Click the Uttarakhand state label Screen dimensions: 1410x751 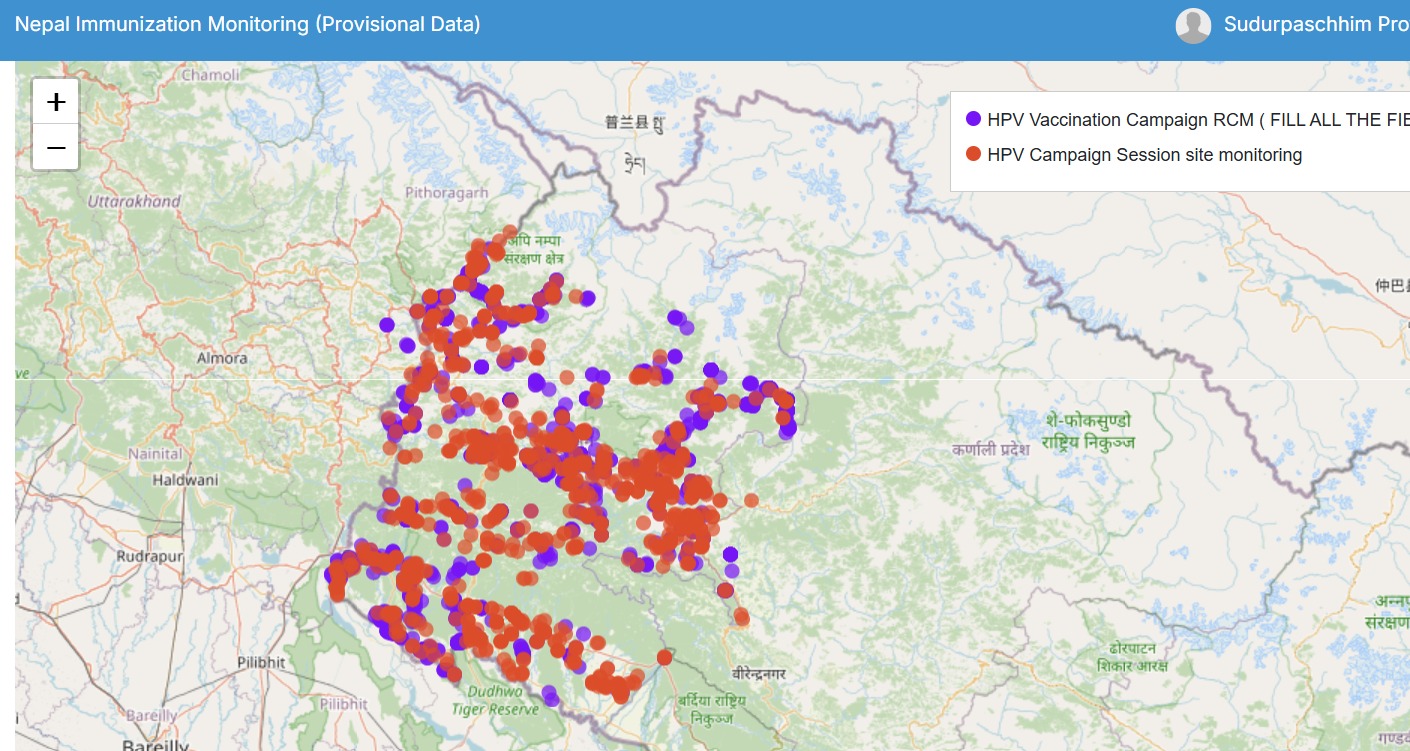click(134, 201)
